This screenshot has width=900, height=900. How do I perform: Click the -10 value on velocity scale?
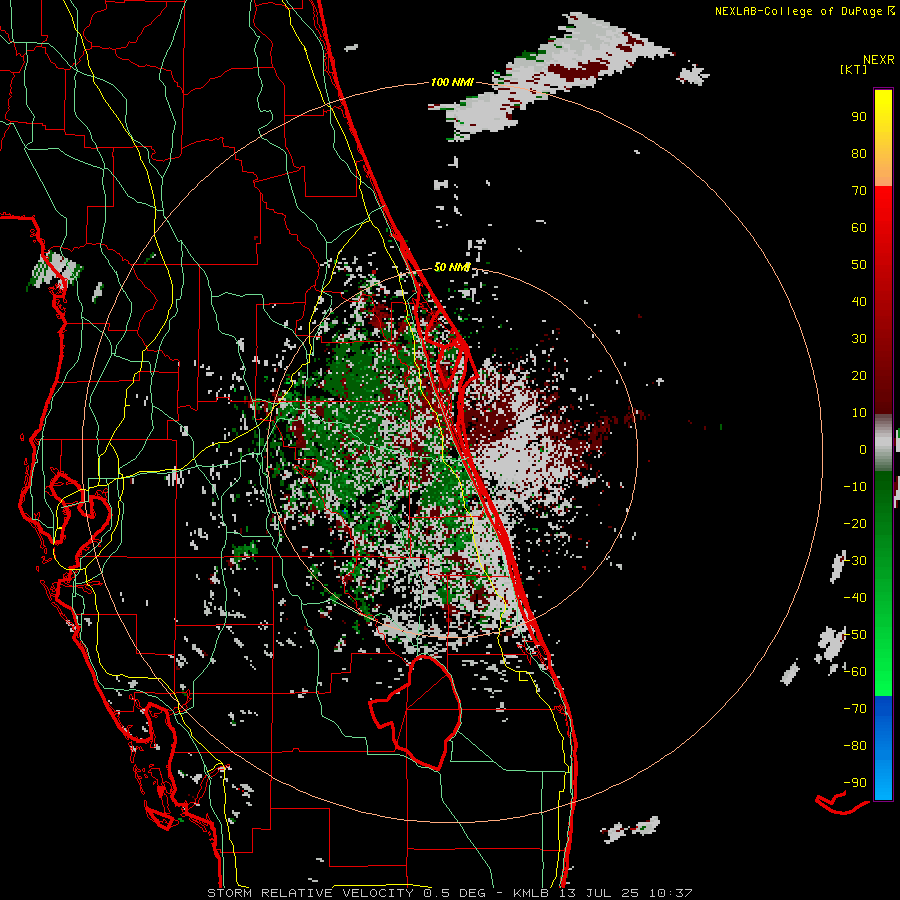(855, 487)
